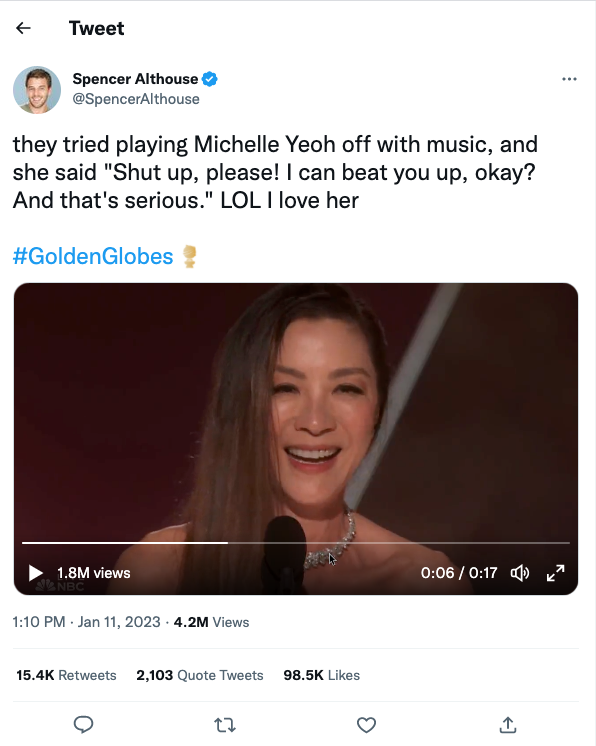Screen dimensions: 596x746
Task: Open the 1:10 PM Jan 11, 2023 timestamp
Action: coord(87,622)
